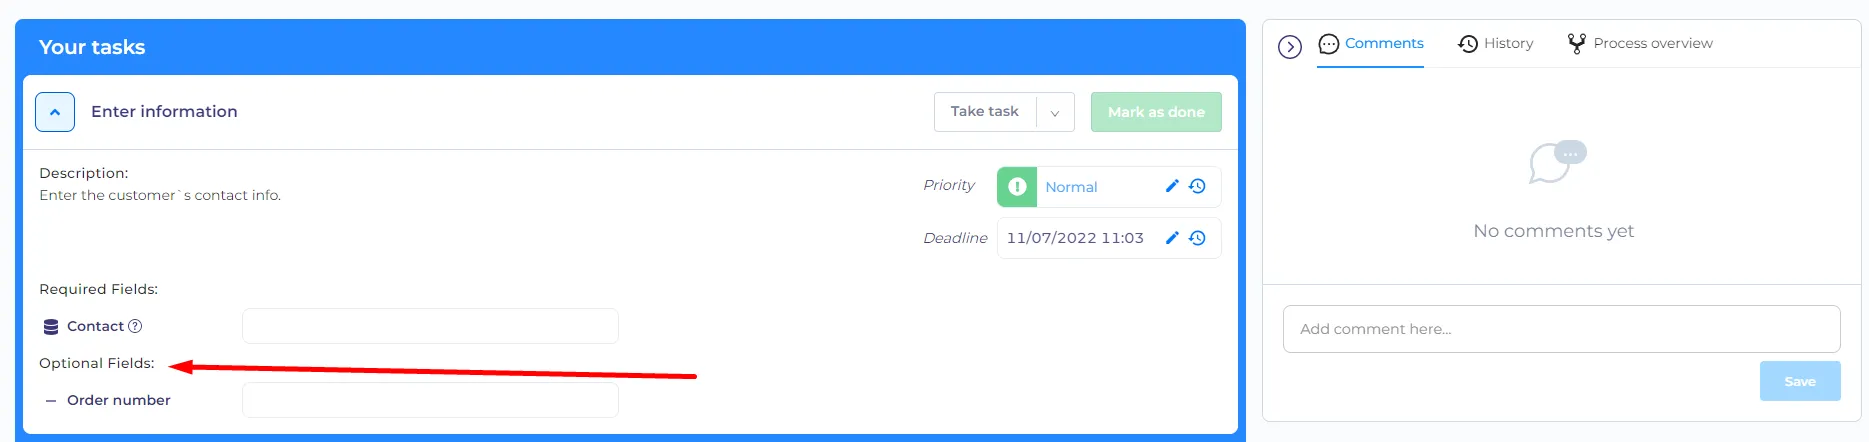Click the dash icon beside Order number
Image resolution: width=1869 pixels, height=442 pixels.
(51, 401)
